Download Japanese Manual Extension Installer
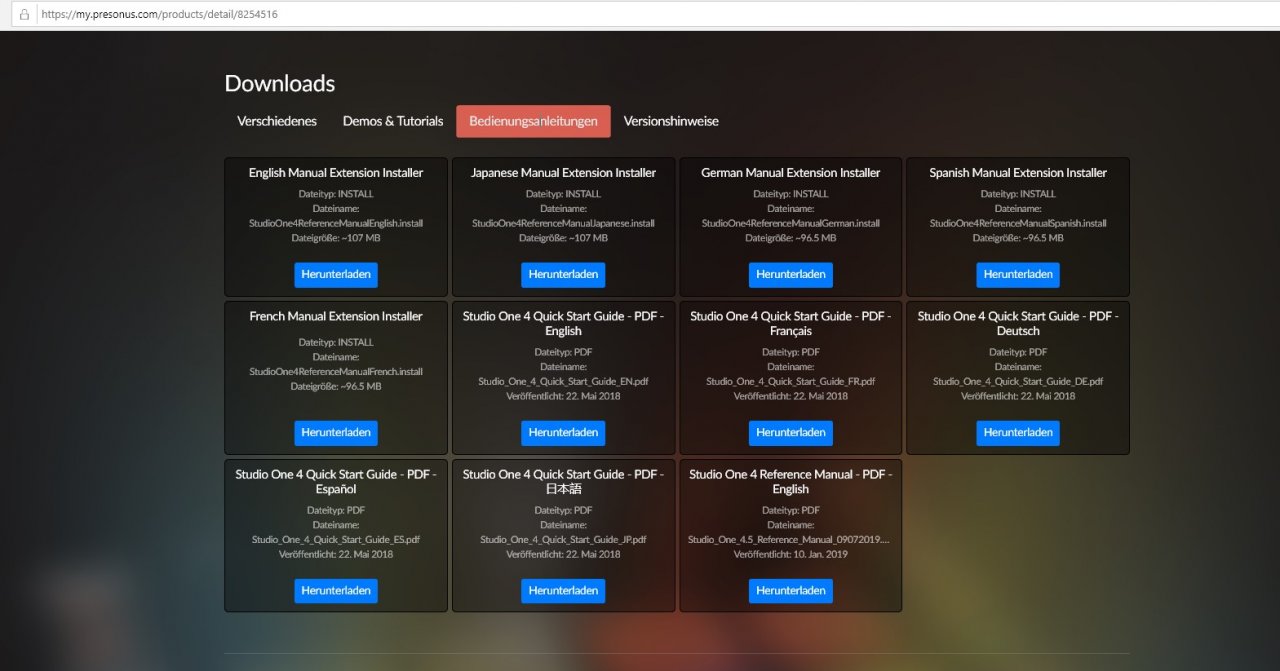Image resolution: width=1280 pixels, height=671 pixels. [563, 274]
